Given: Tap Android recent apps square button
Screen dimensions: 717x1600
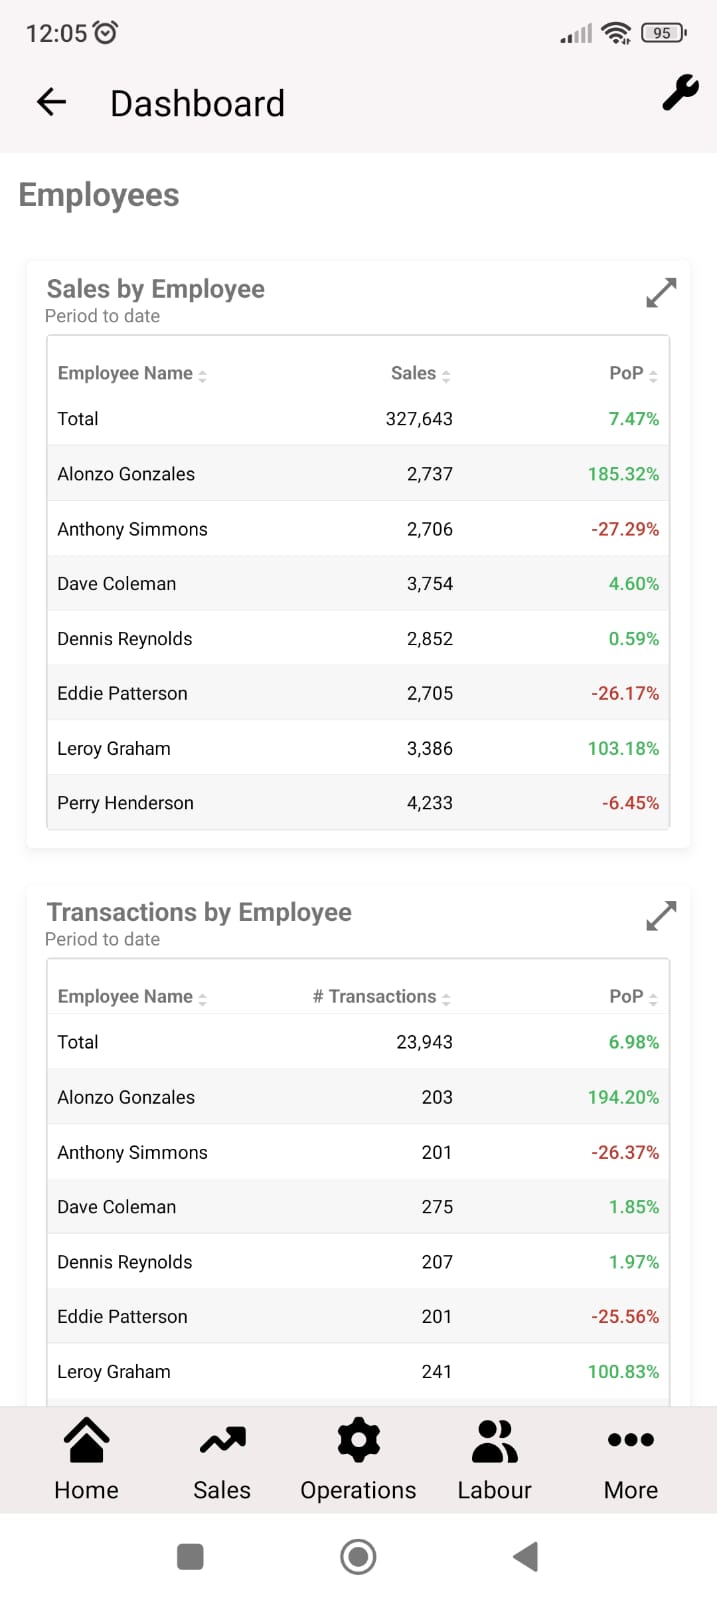Looking at the screenshot, I should coord(190,1557).
